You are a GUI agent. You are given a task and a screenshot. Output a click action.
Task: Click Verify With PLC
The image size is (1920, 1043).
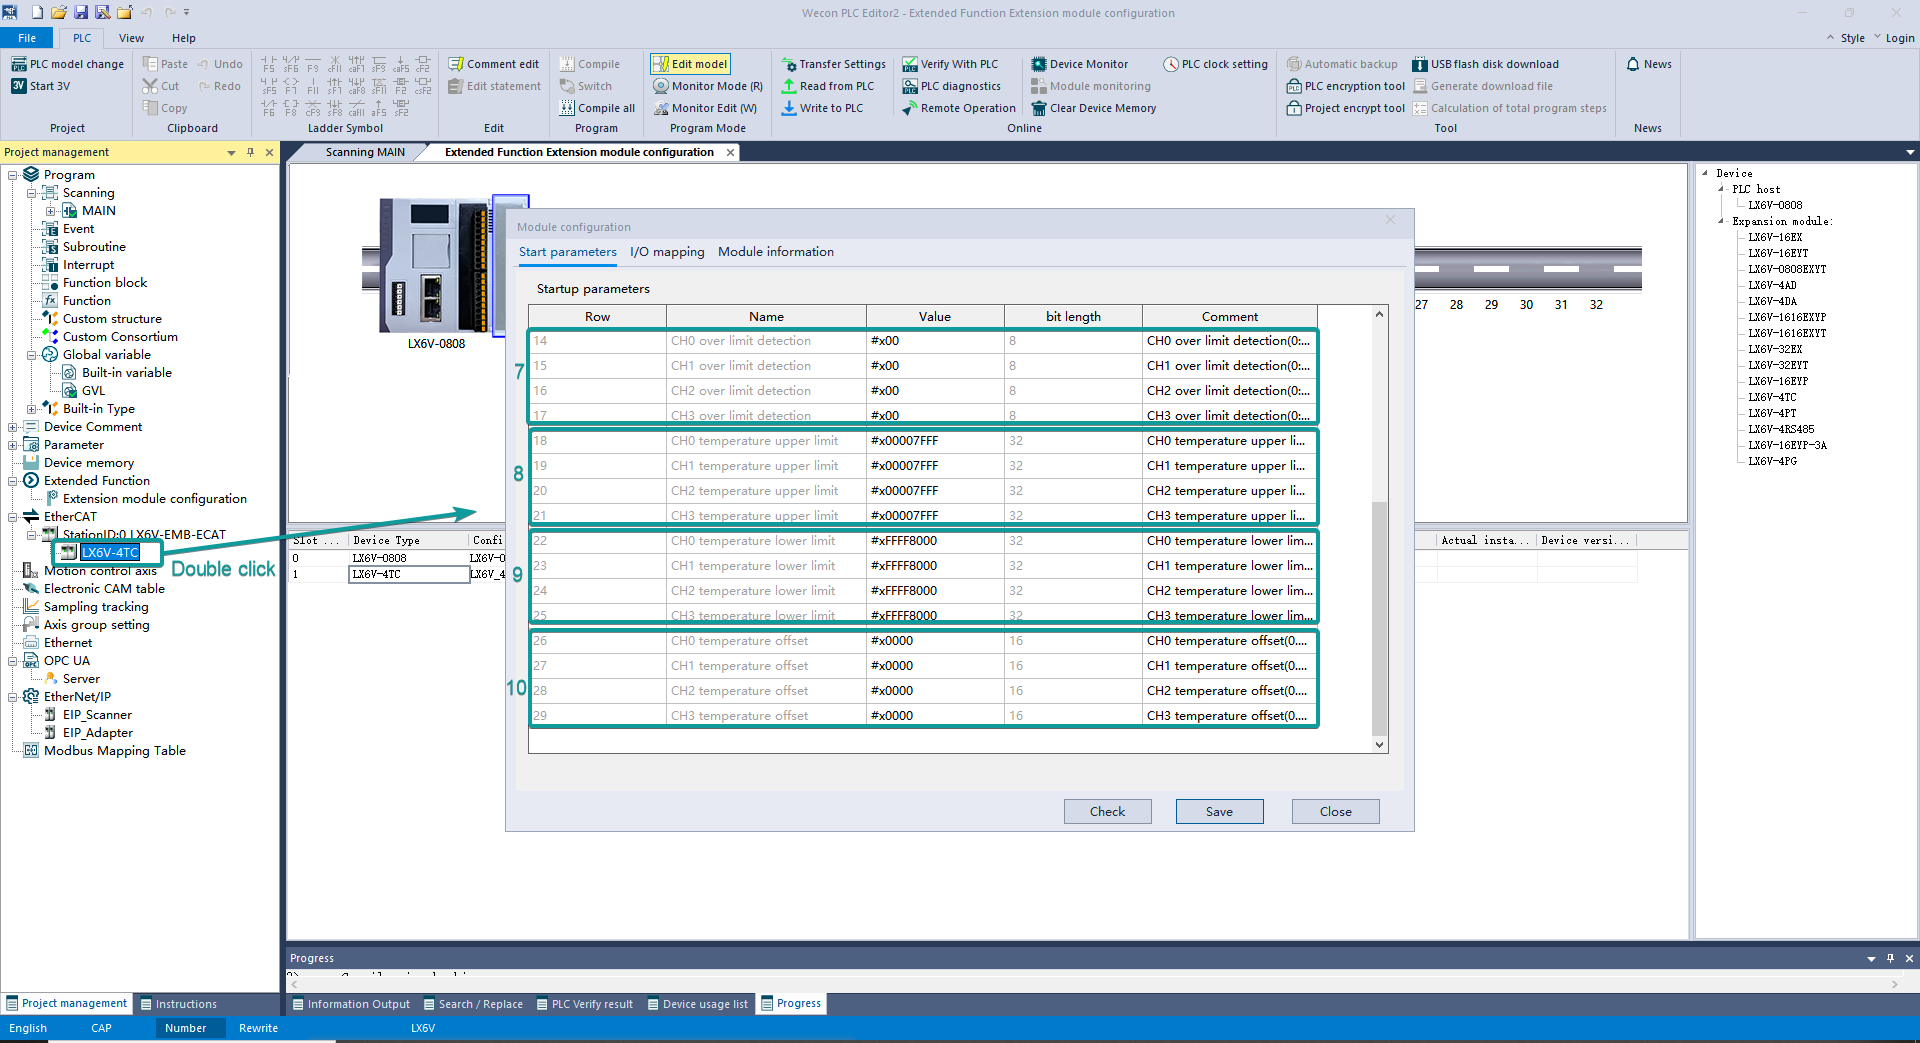tap(950, 64)
